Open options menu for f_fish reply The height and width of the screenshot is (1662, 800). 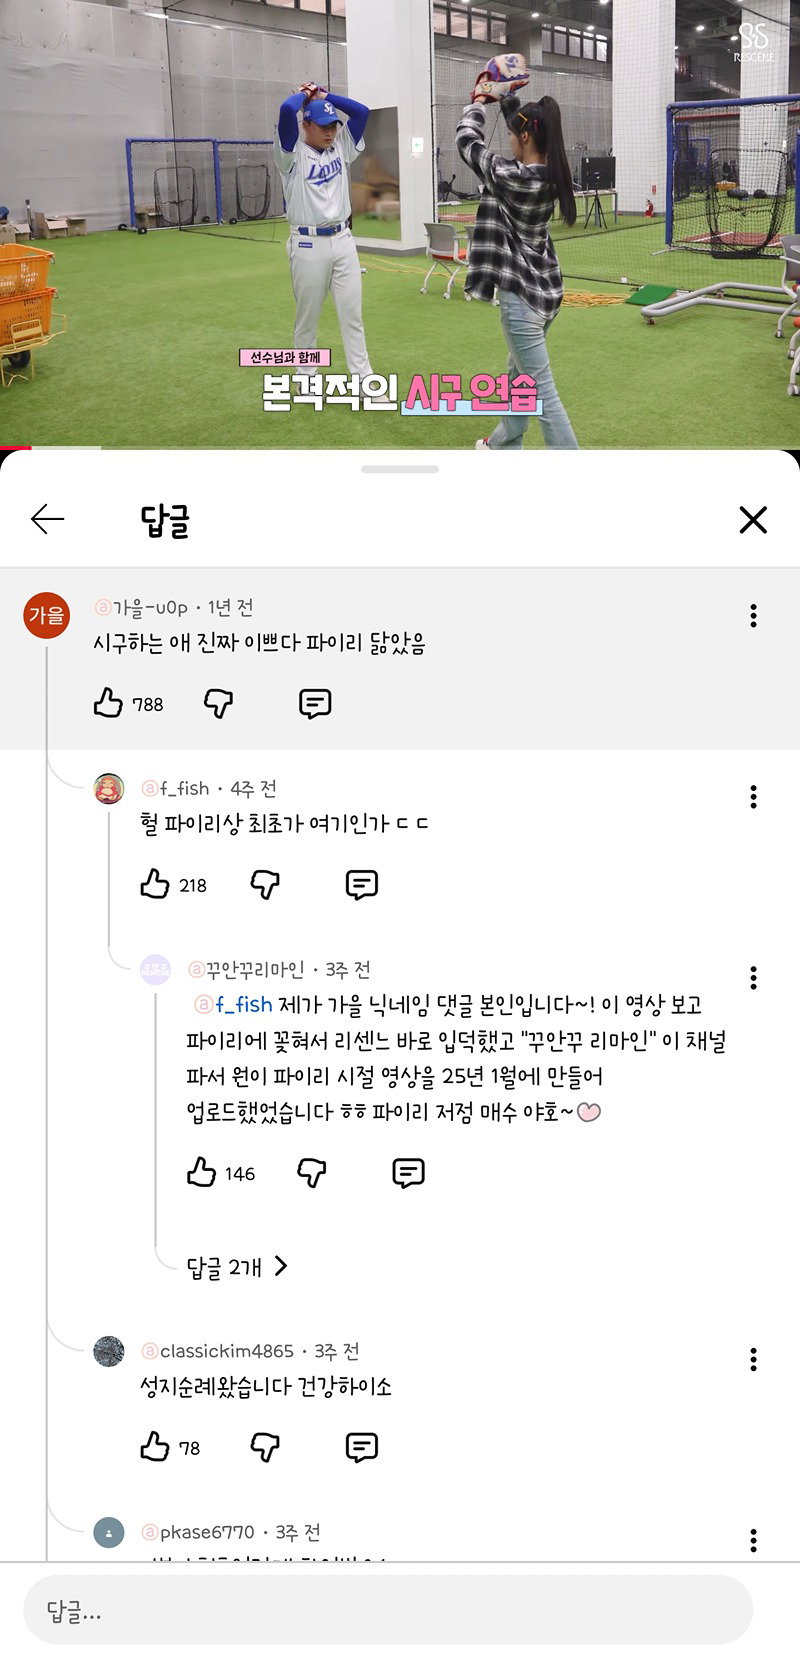click(x=753, y=797)
